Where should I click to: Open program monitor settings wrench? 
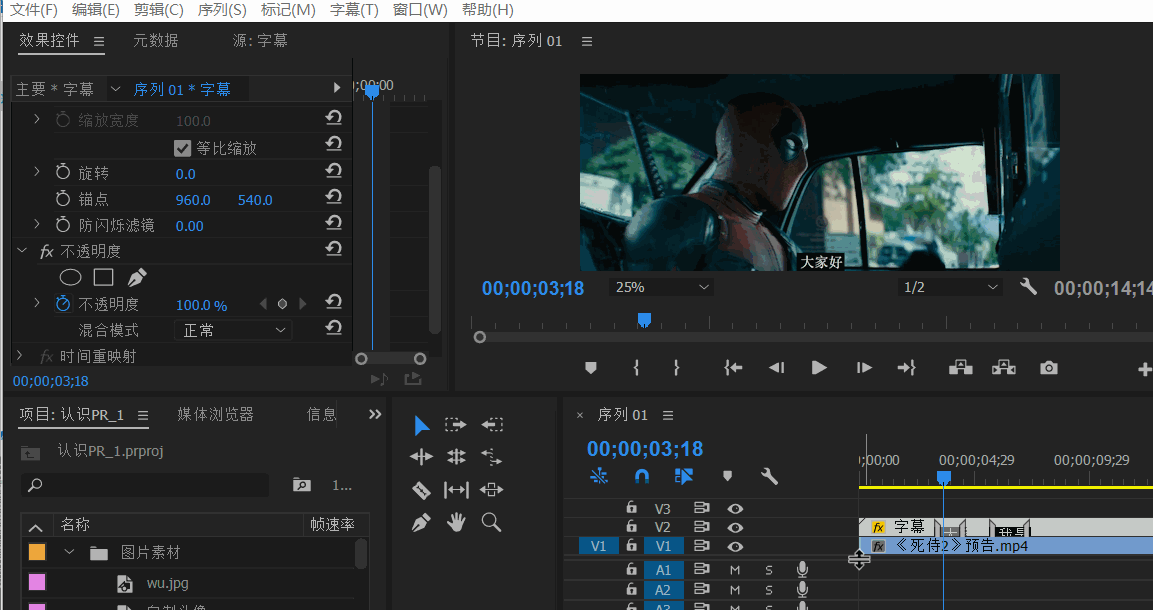1028,287
